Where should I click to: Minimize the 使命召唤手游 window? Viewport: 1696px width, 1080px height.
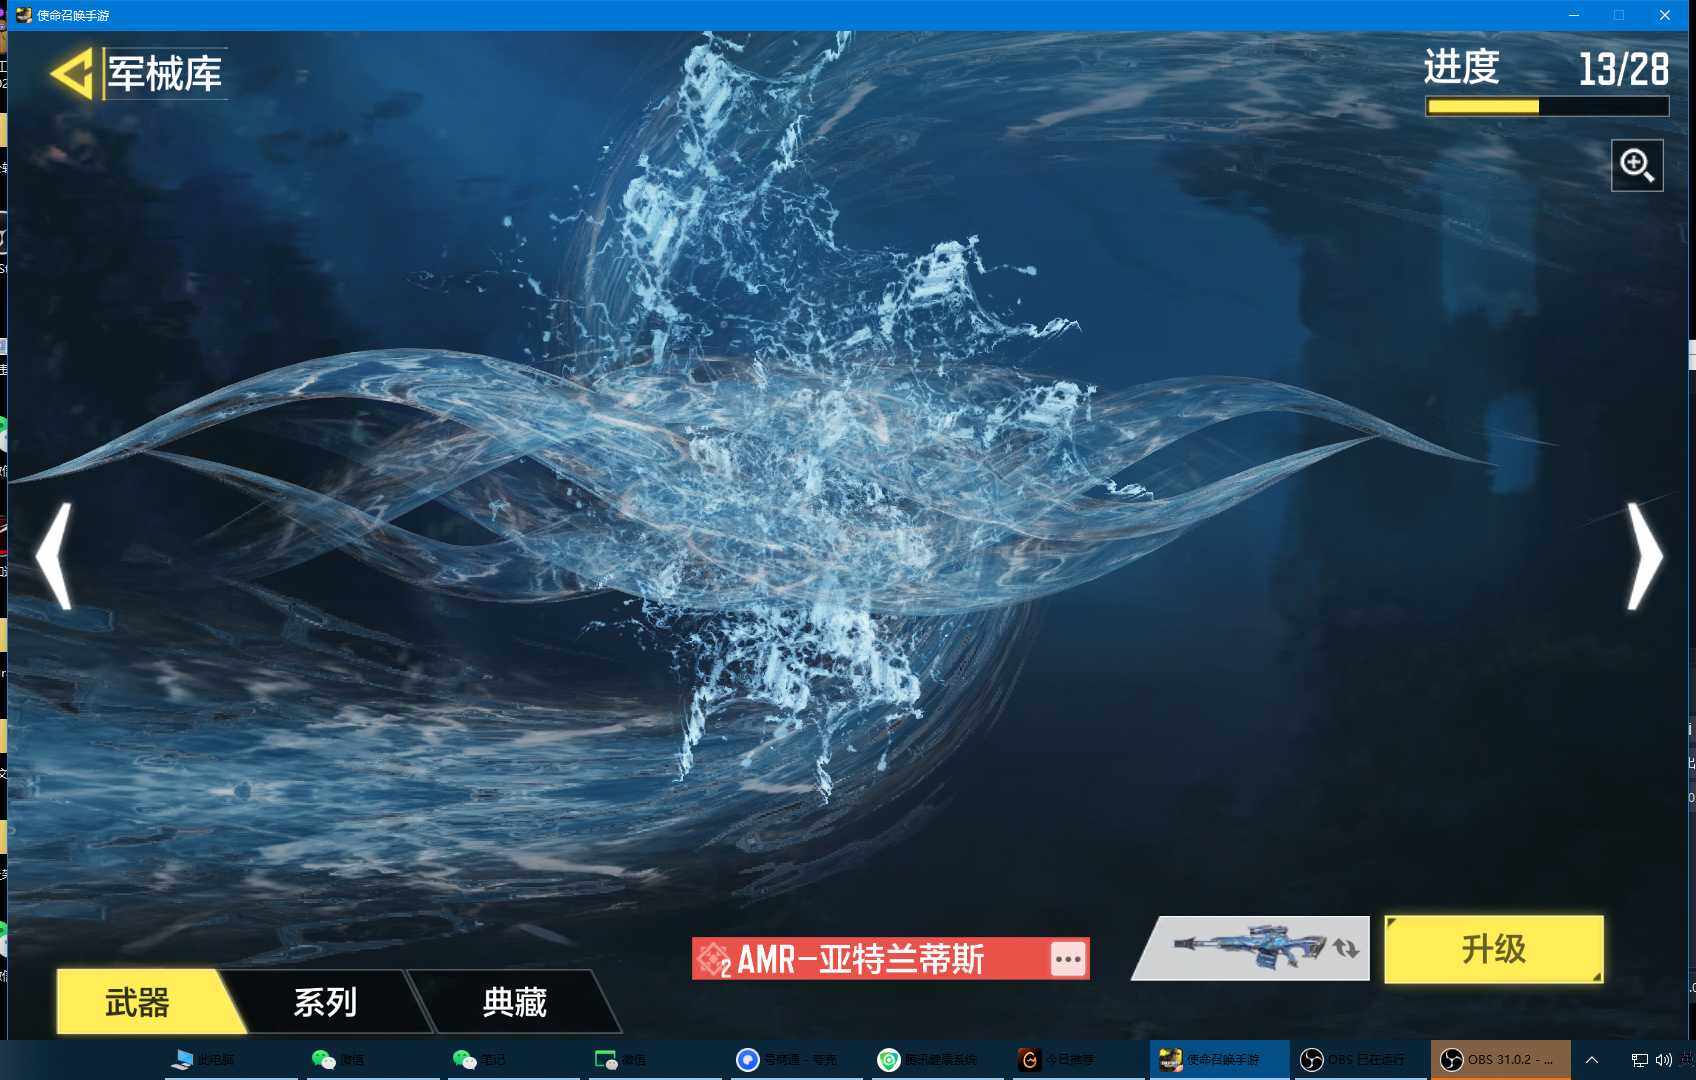click(1574, 15)
